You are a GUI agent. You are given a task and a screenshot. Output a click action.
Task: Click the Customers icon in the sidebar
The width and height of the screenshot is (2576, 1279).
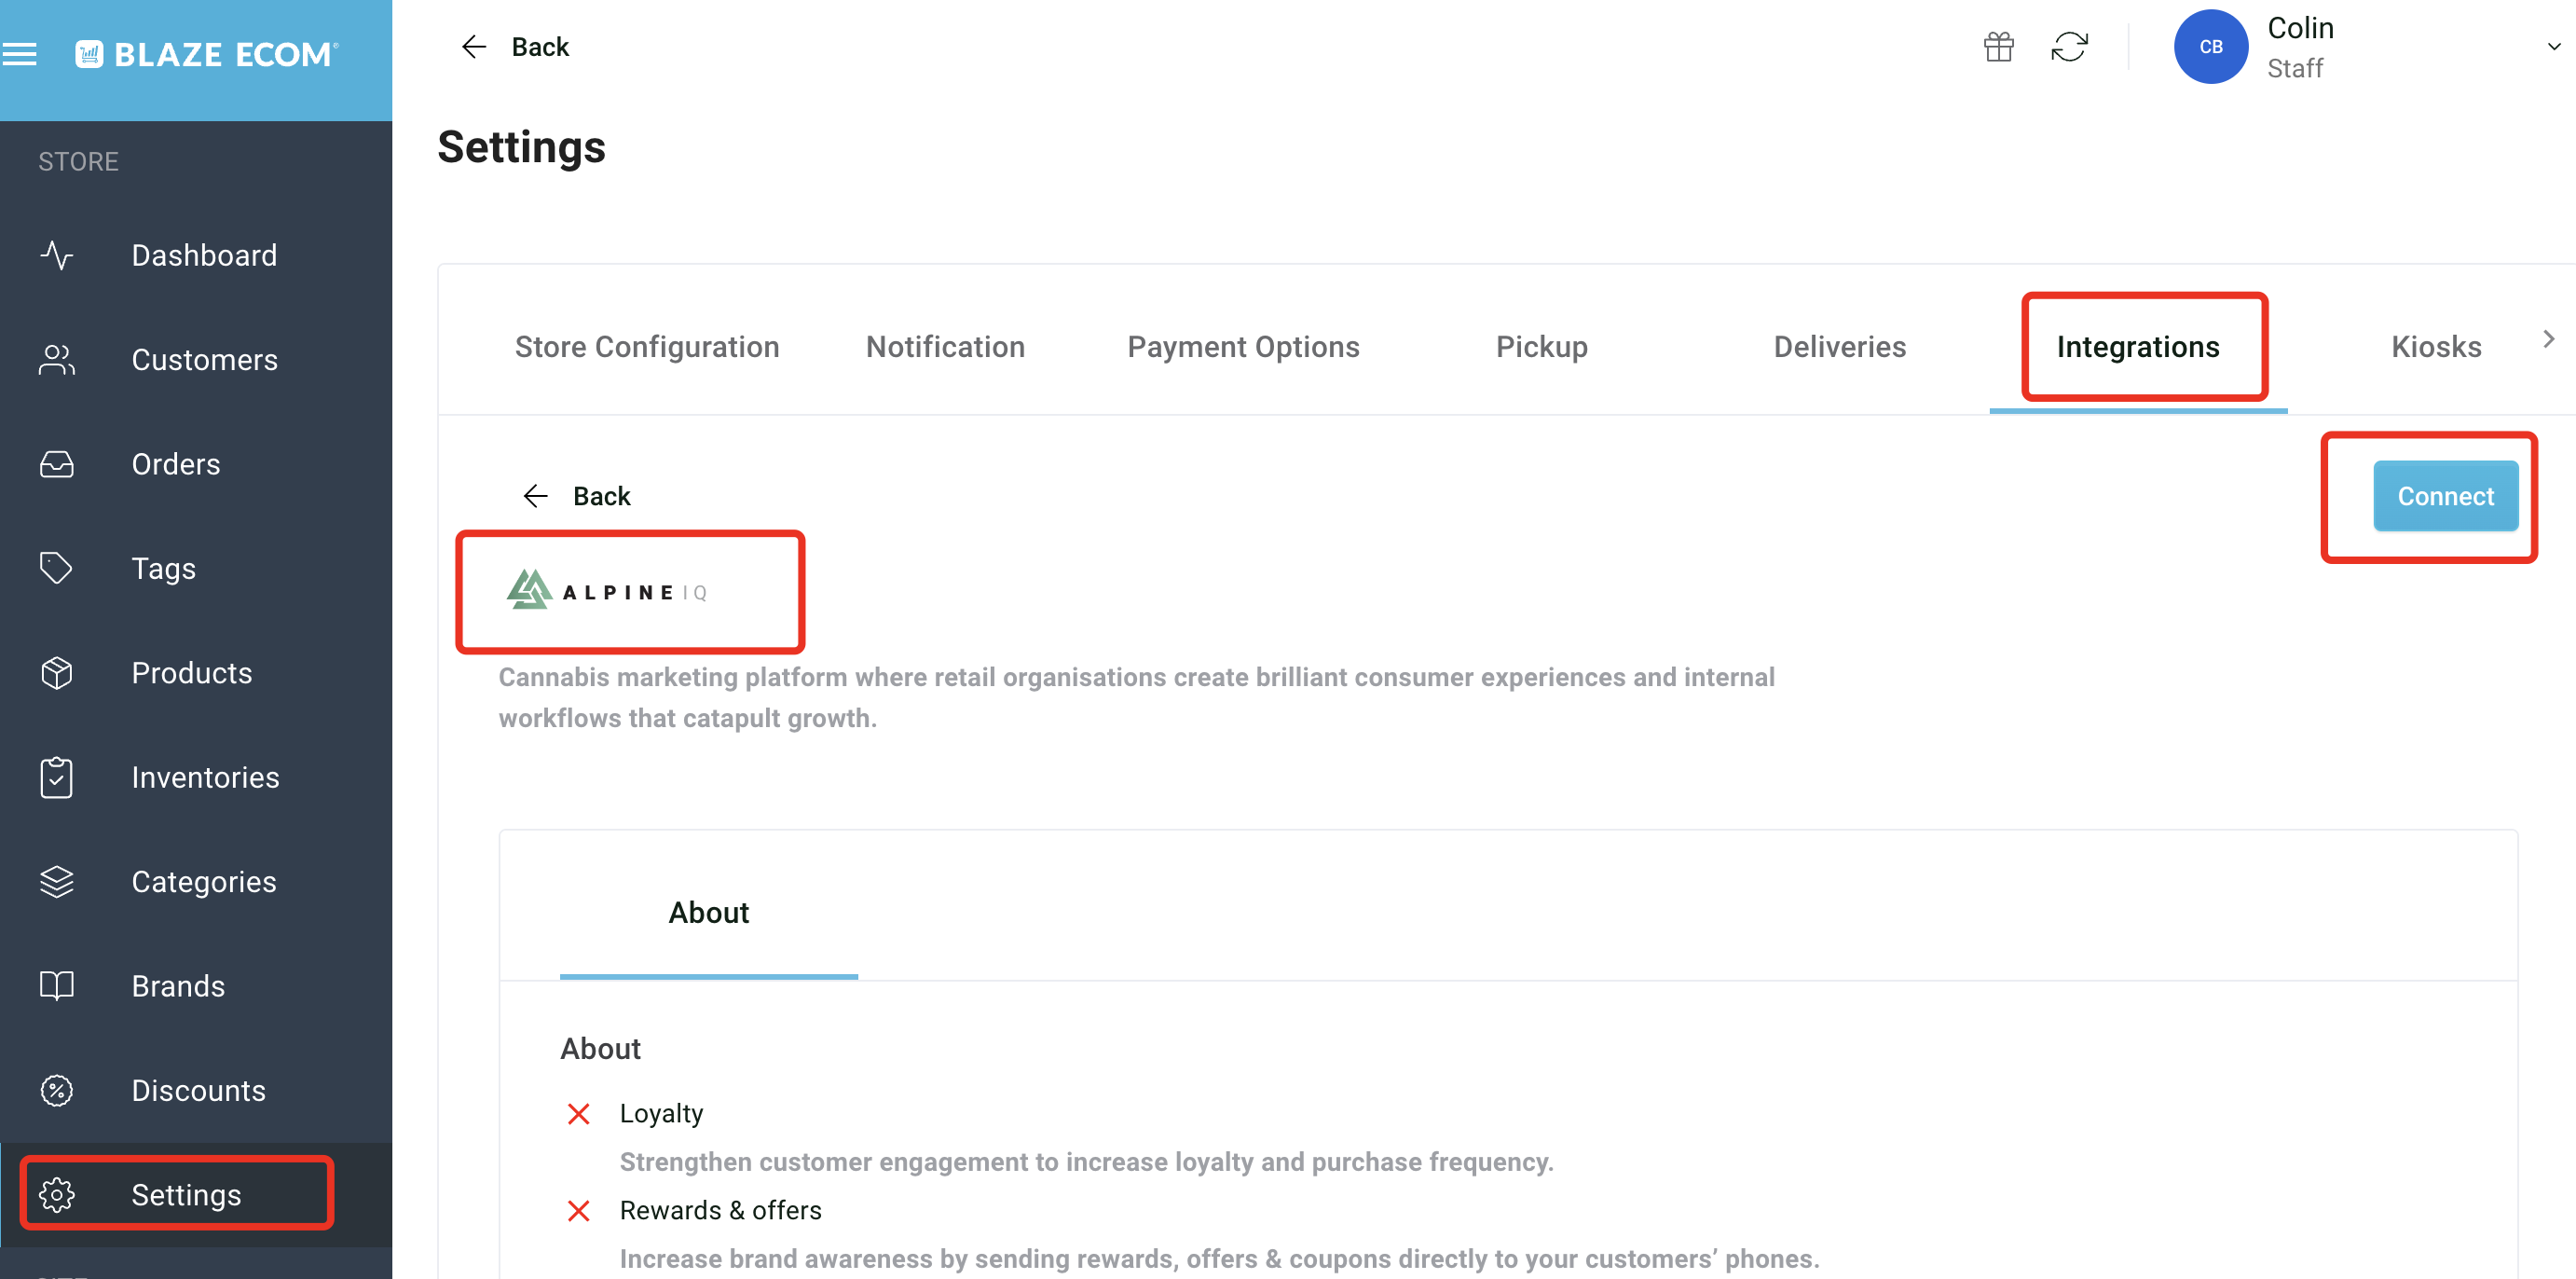56,360
